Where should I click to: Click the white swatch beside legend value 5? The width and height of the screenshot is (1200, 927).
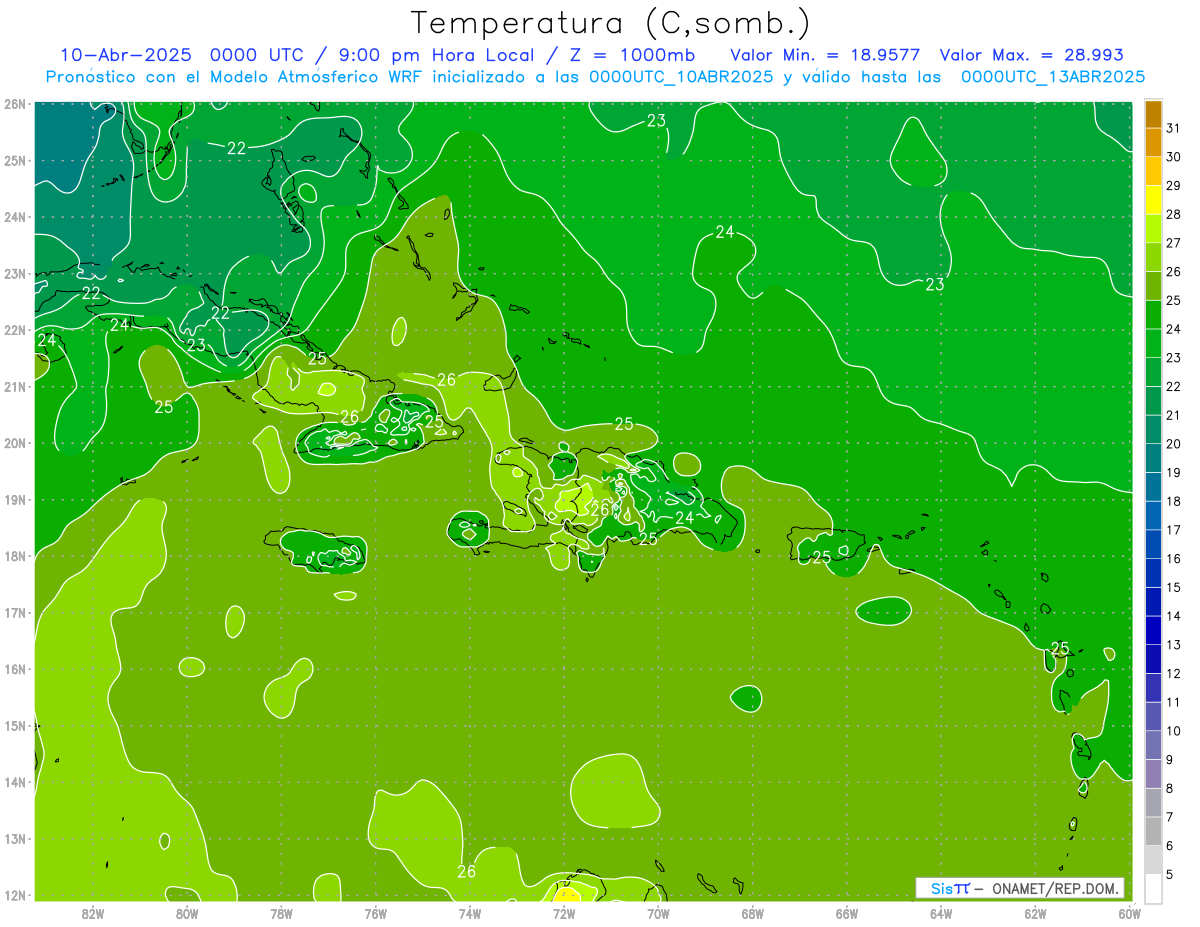click(1154, 888)
